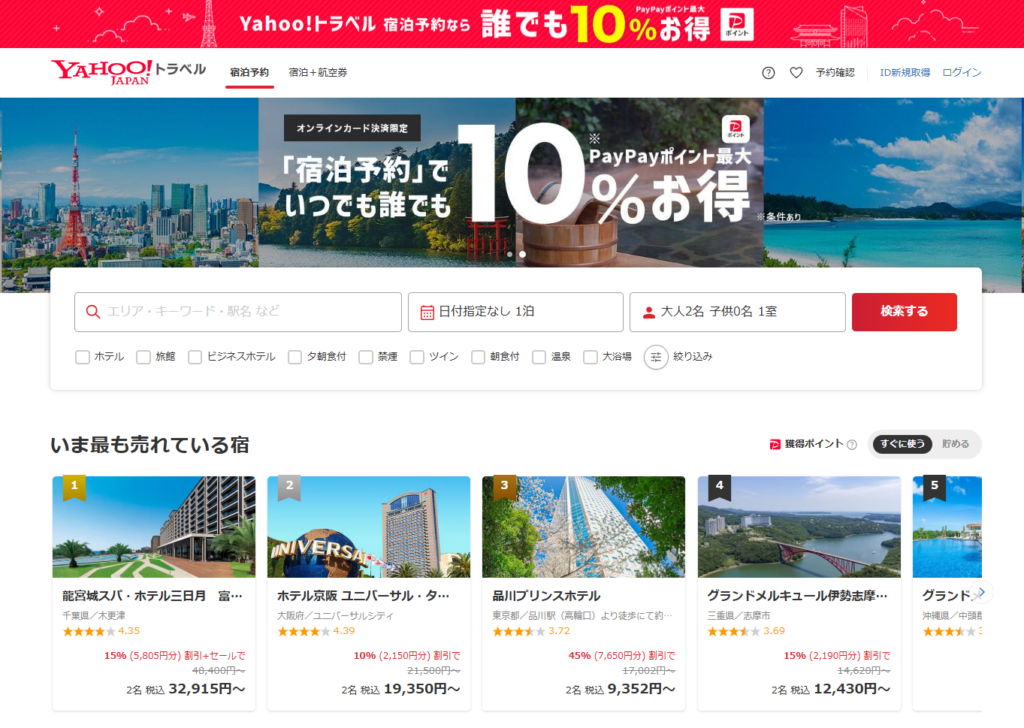
Task: Click the ログイン link
Action: click(x=962, y=72)
